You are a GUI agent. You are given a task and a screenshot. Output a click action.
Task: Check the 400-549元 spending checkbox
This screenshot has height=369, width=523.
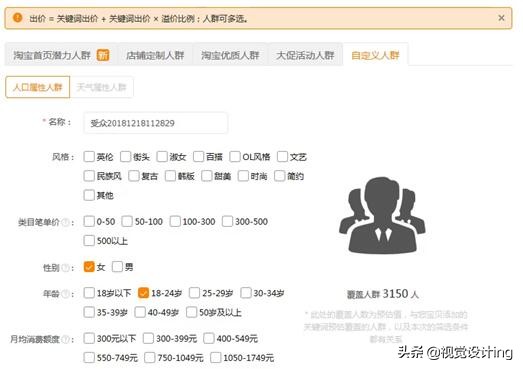(209, 338)
